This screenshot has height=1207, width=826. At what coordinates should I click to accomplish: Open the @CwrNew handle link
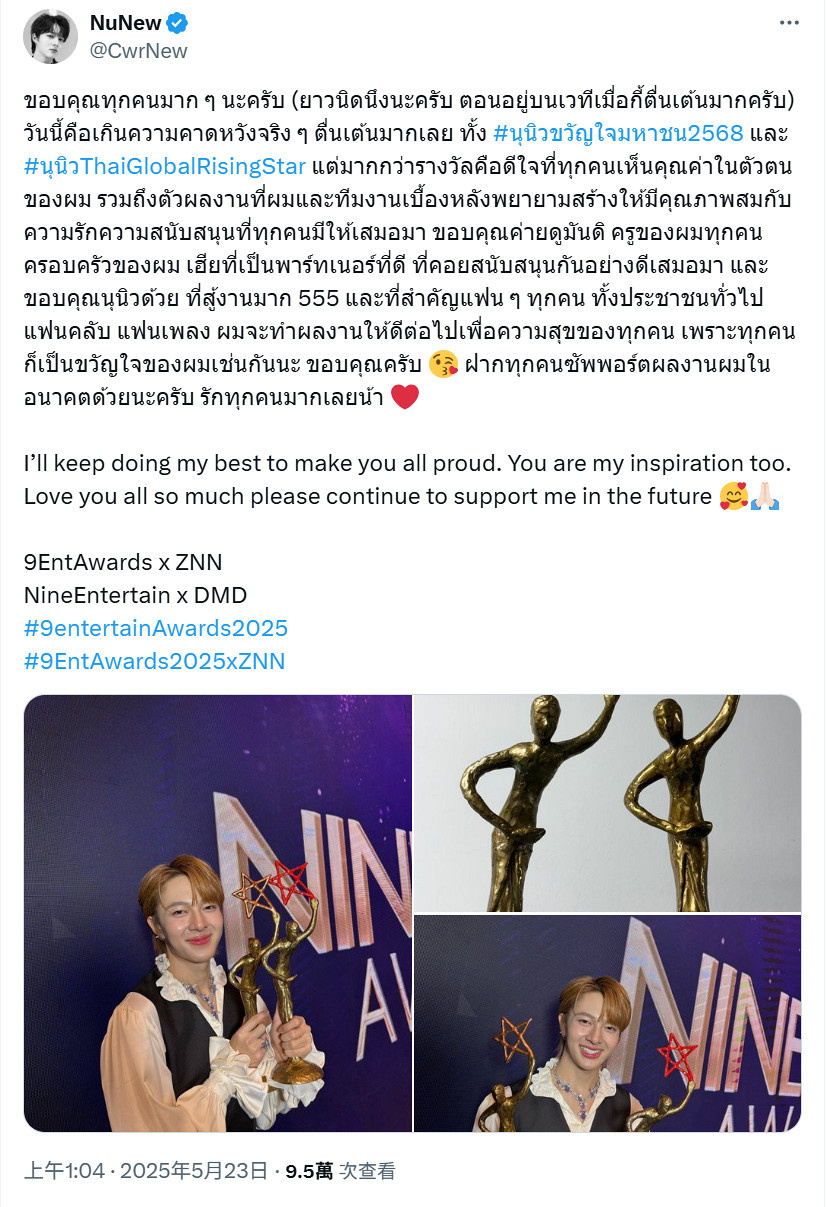(x=138, y=50)
